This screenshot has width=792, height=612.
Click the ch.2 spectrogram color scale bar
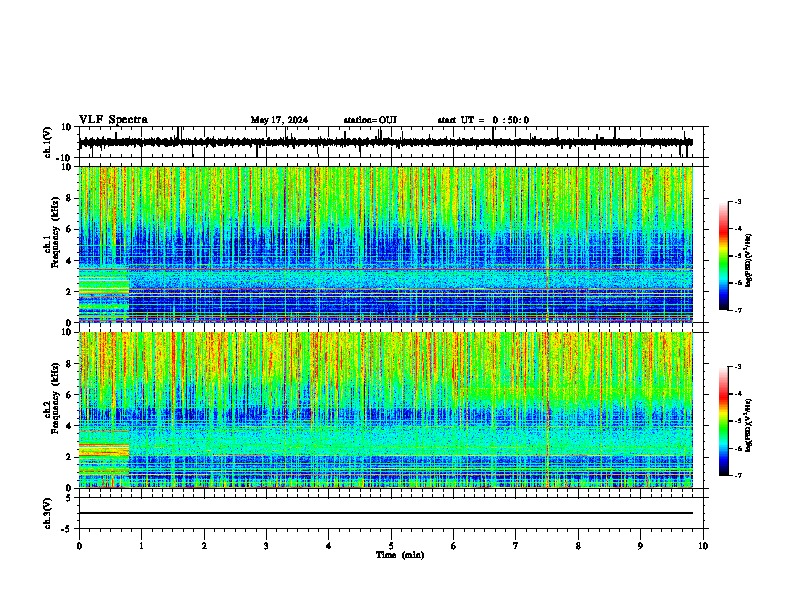724,421
